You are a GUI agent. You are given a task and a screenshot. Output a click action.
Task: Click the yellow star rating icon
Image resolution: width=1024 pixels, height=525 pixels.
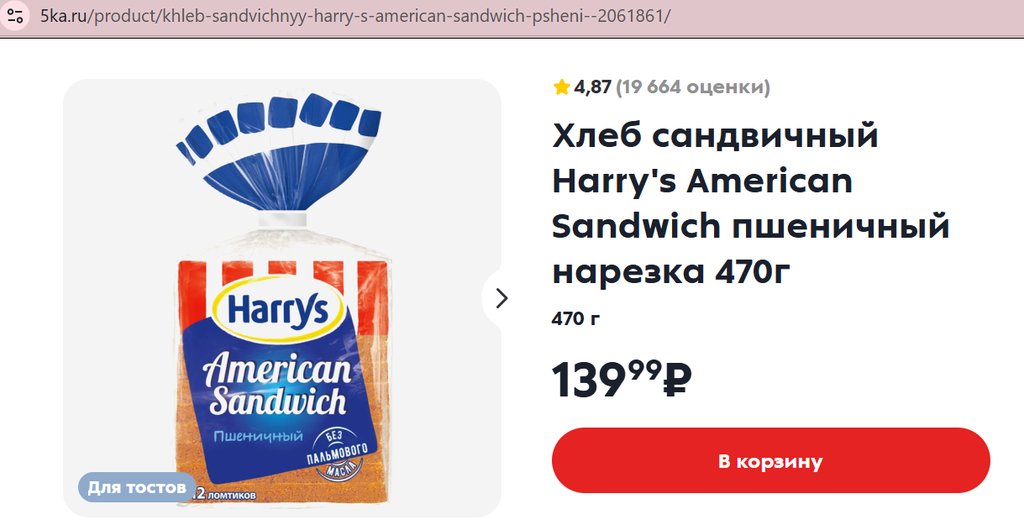pos(562,87)
